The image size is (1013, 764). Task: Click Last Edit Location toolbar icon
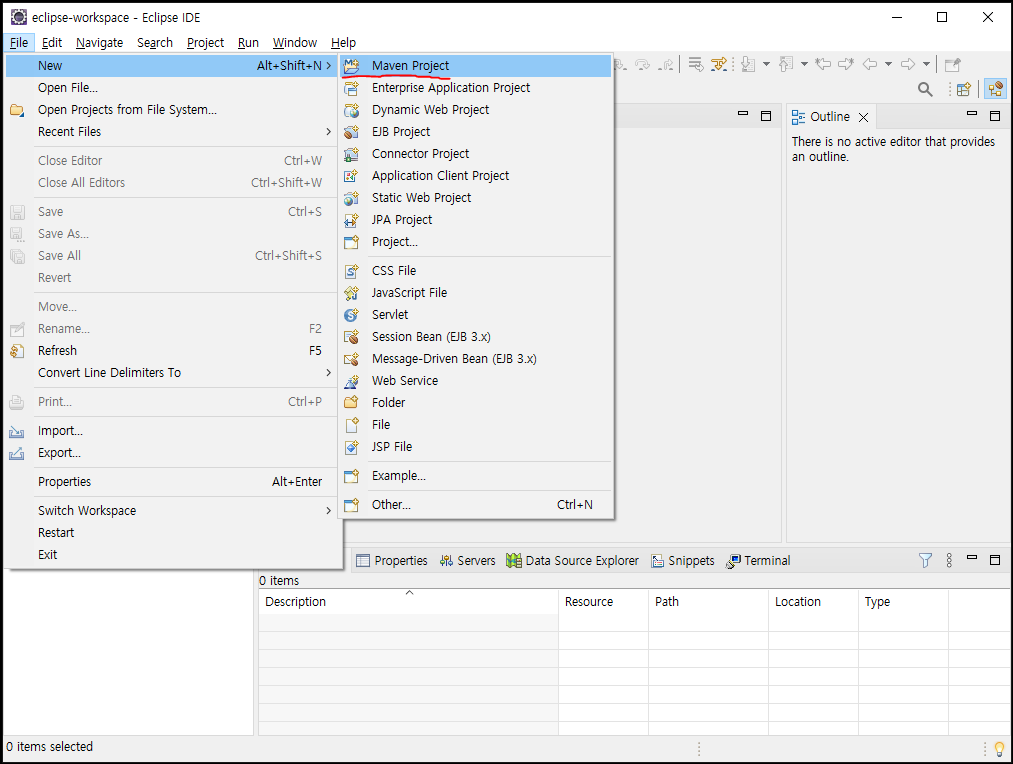click(822, 63)
